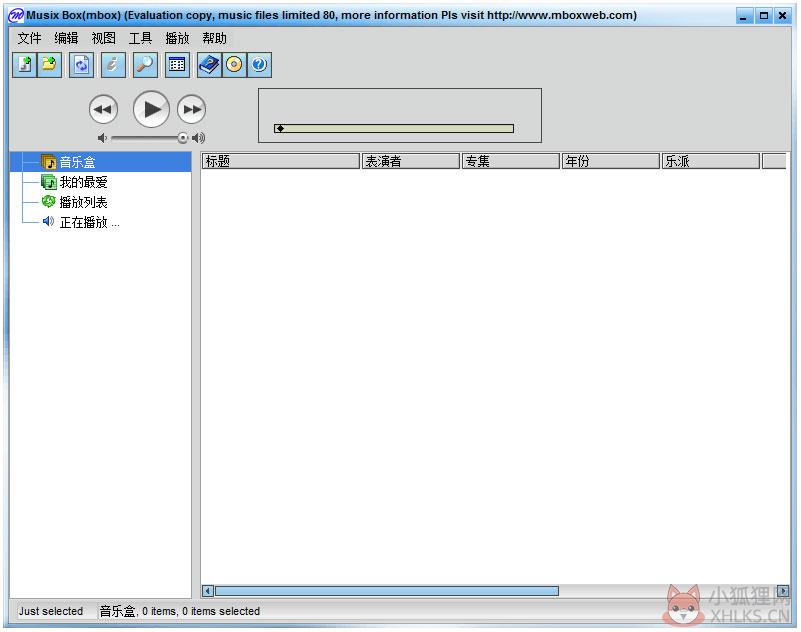Image resolution: width=801 pixels, height=632 pixels.
Task: Click the playback progress bar
Action: coord(394,128)
